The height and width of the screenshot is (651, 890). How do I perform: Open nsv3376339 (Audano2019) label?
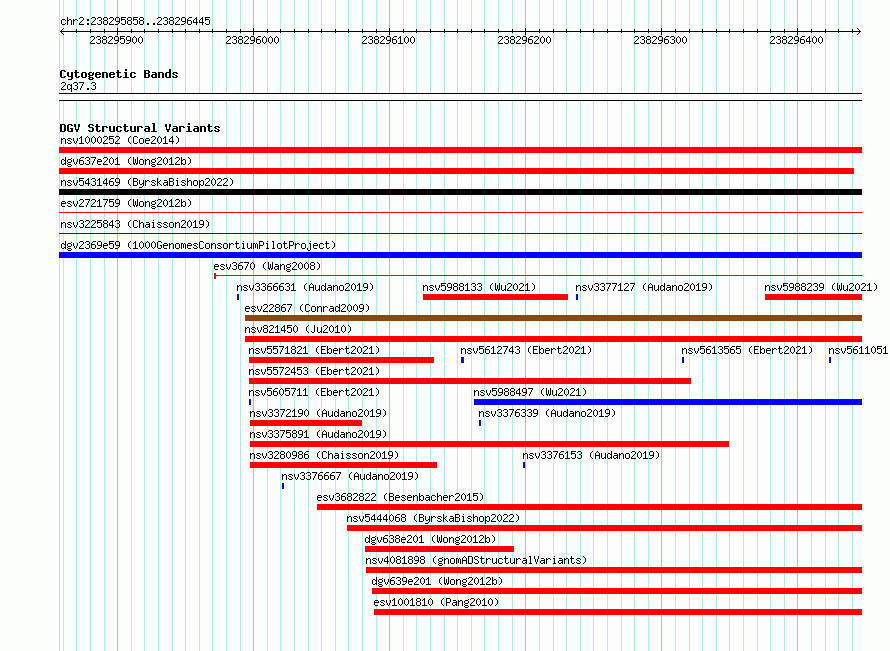point(547,413)
